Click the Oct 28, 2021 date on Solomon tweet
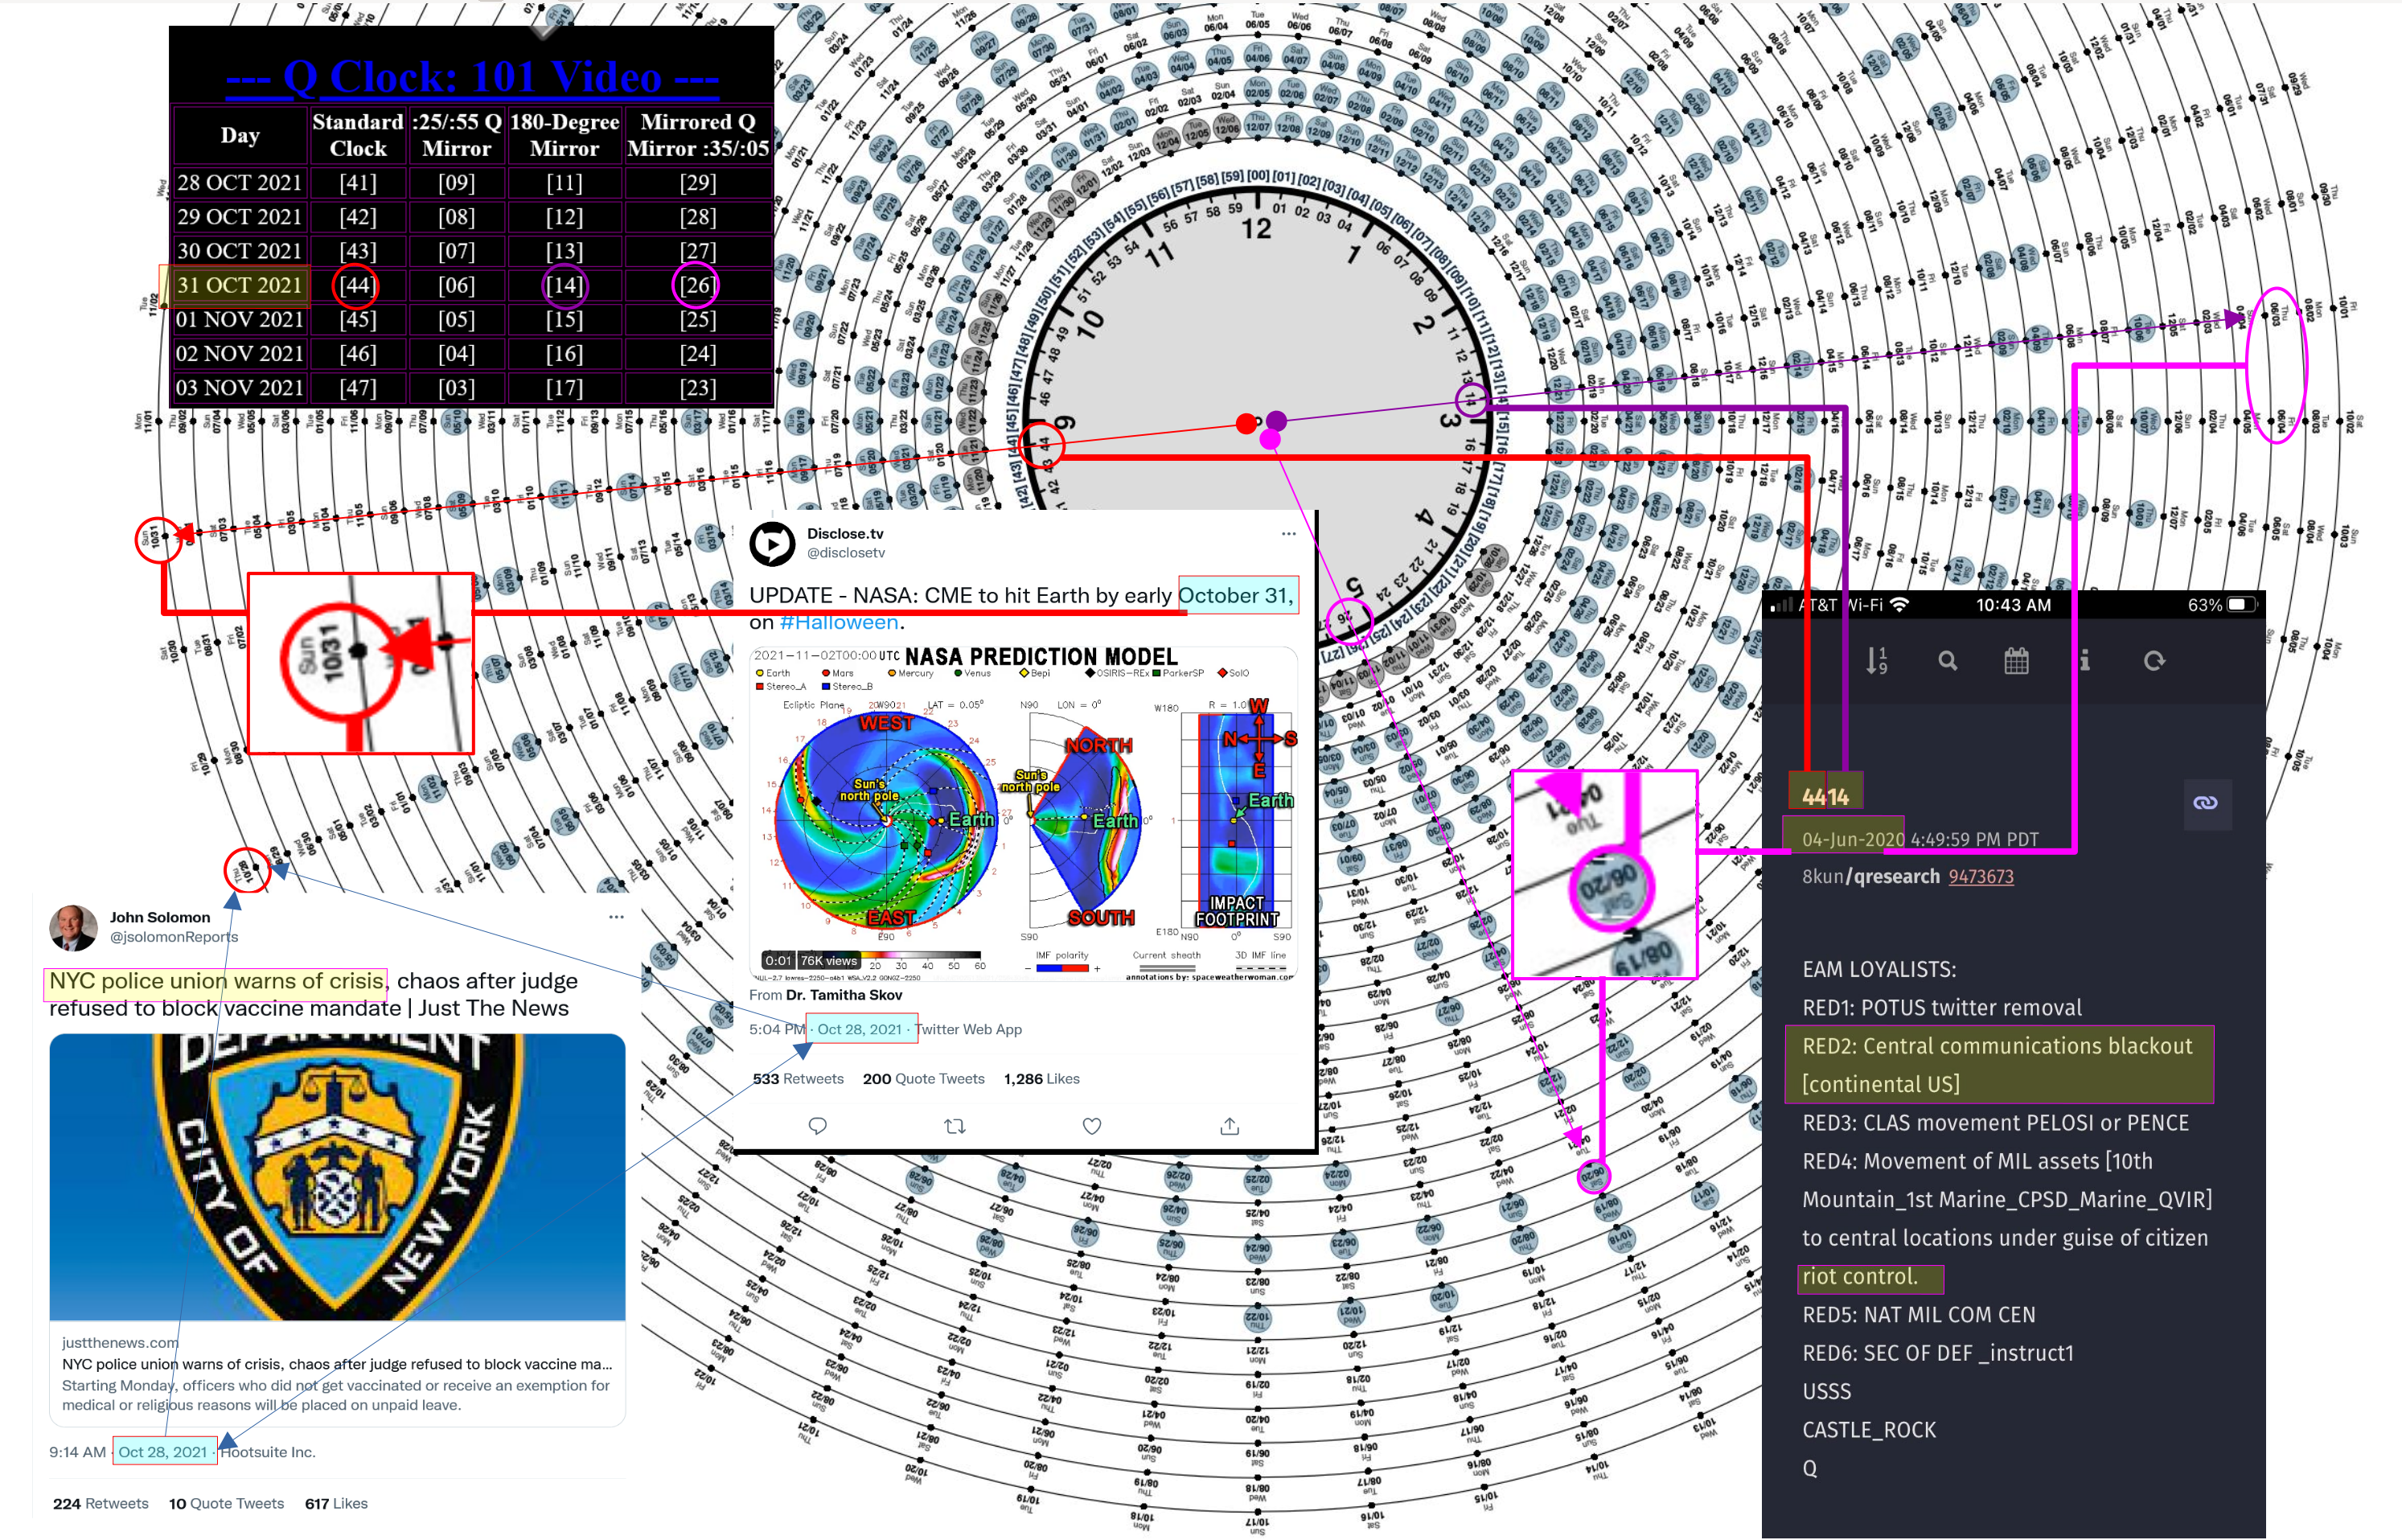 163,1453
